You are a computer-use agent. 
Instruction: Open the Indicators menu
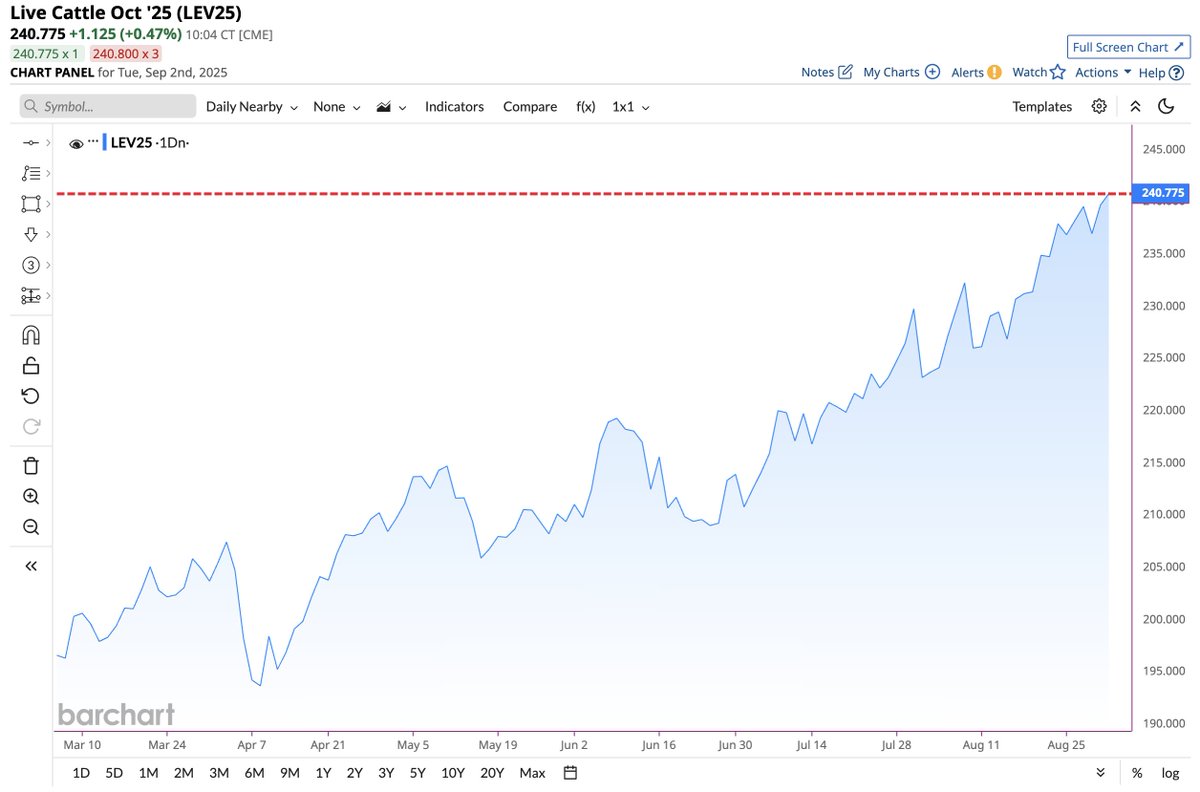pos(454,107)
